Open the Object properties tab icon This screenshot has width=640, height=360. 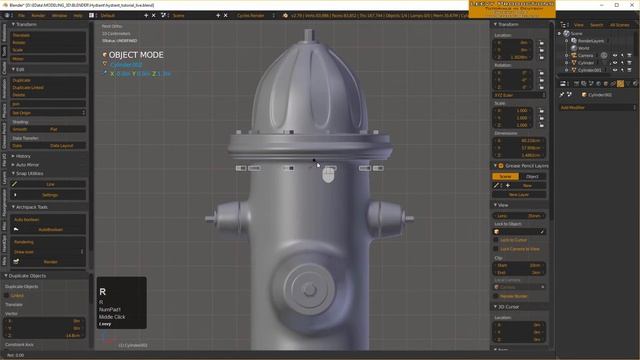click(606, 84)
